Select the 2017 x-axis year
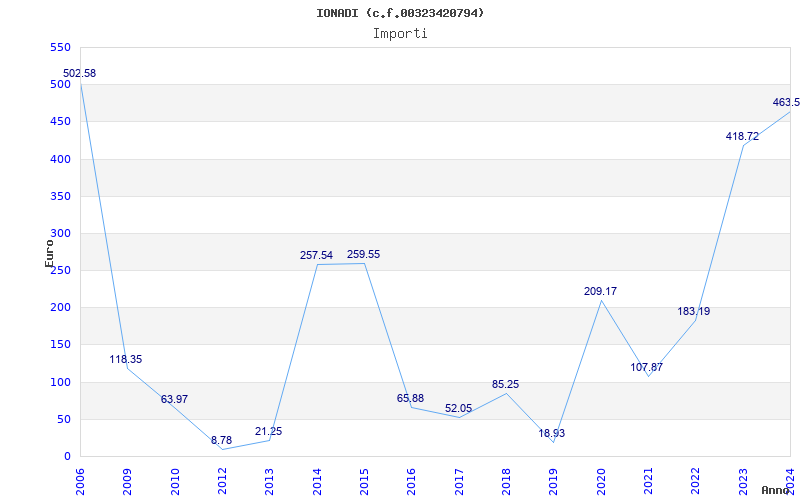Viewport: 800px width, 500px height. (x=459, y=482)
